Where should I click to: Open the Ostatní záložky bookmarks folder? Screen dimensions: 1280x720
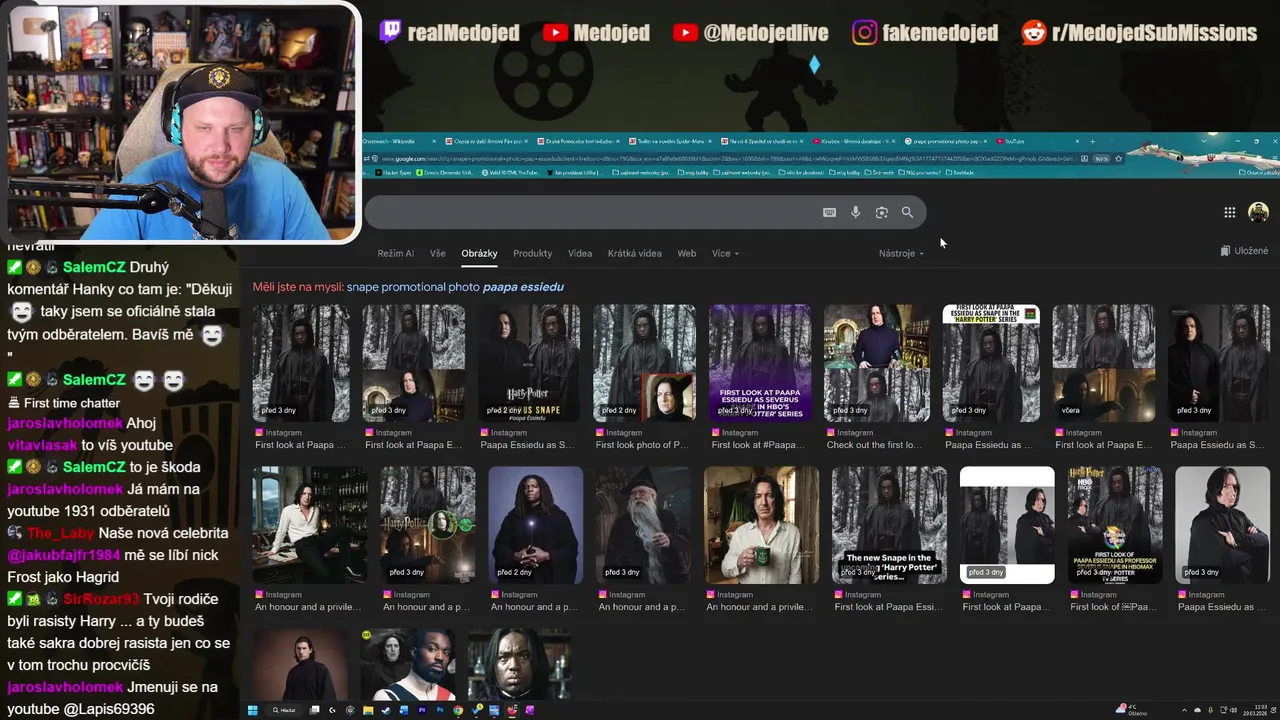[1258, 172]
